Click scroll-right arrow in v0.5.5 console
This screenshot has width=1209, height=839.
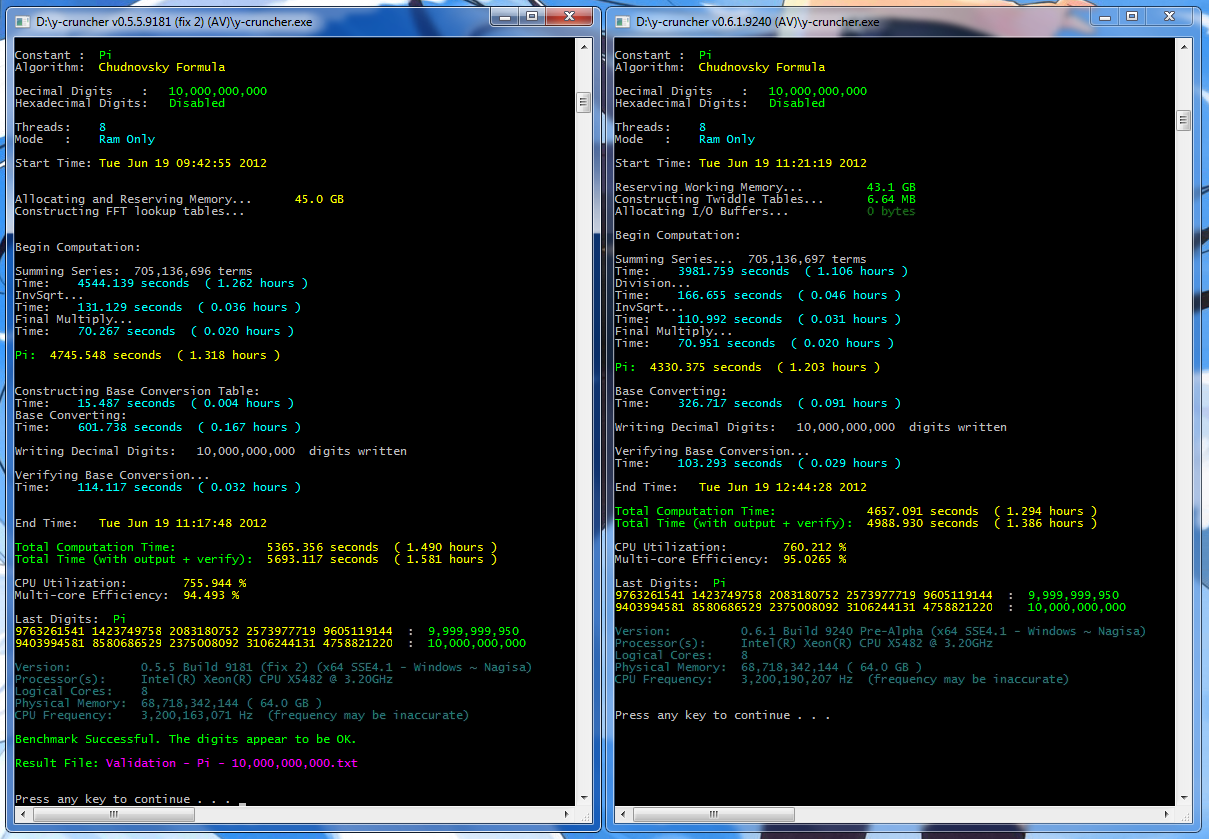click(567, 813)
